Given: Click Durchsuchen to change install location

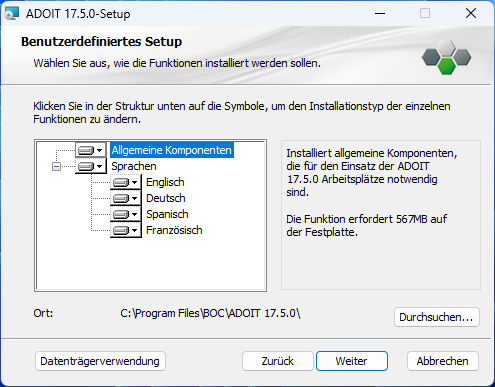Looking at the screenshot, I should [437, 317].
